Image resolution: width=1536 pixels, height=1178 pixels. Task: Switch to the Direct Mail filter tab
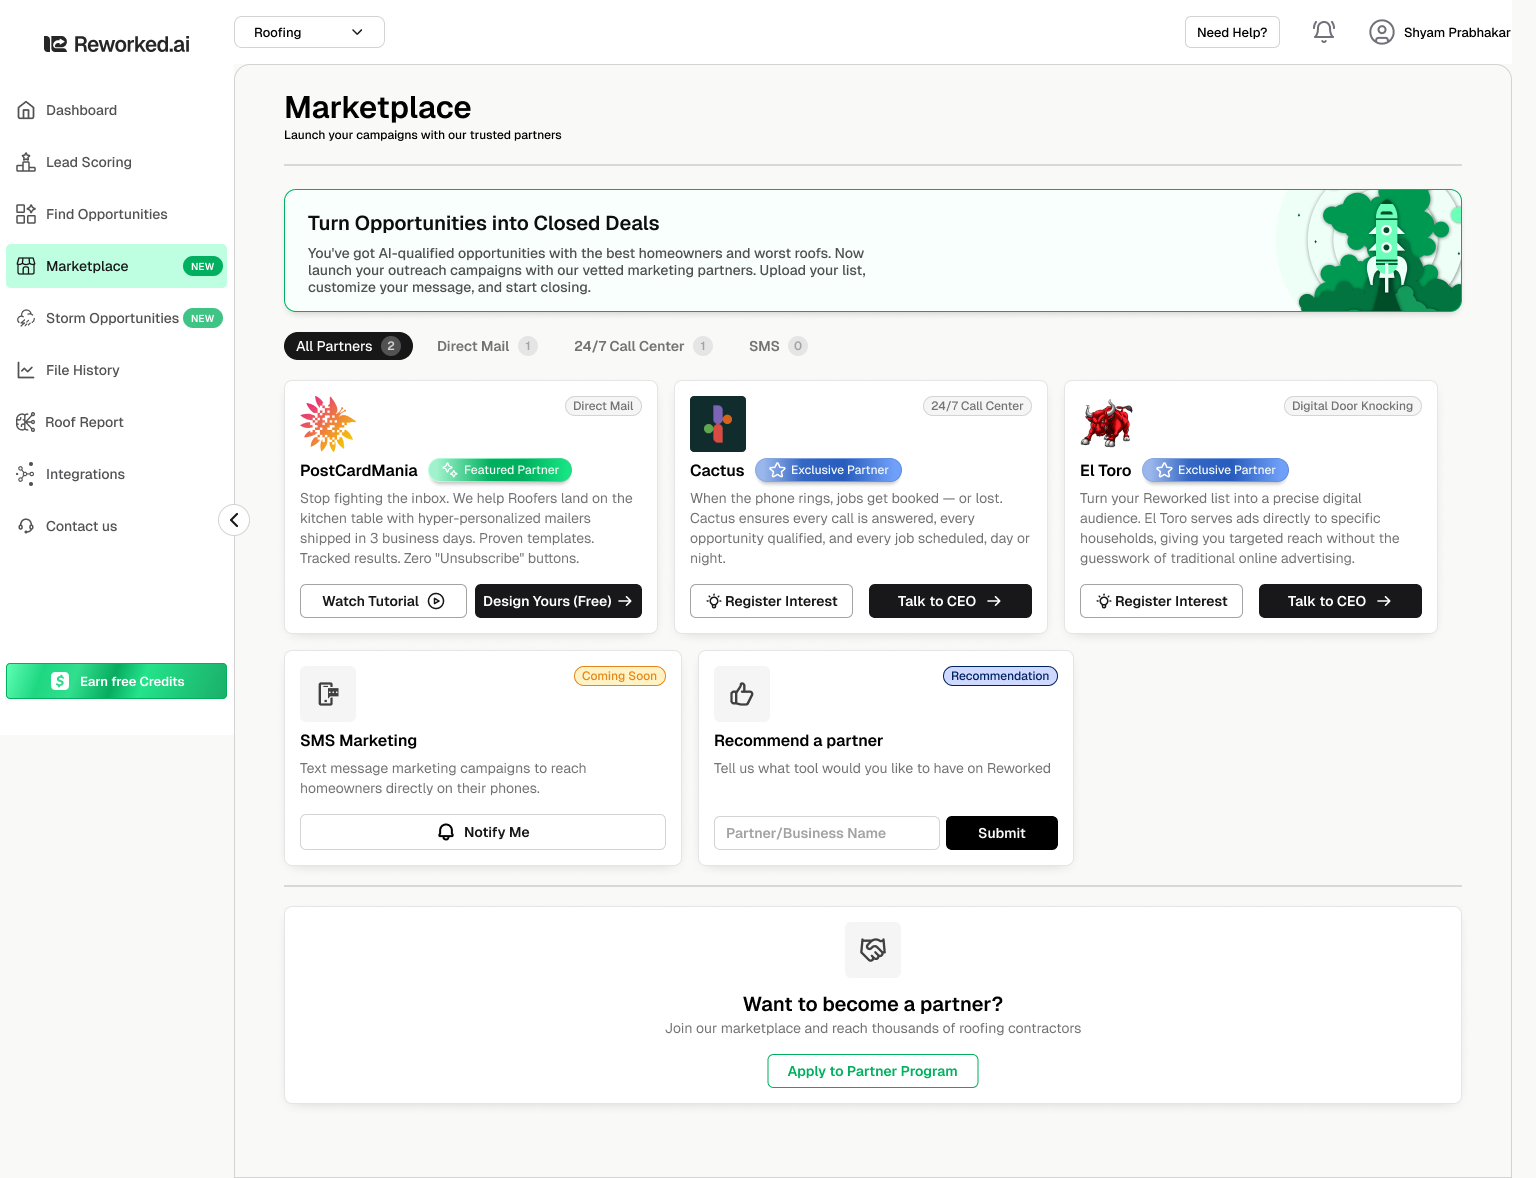click(x=486, y=346)
